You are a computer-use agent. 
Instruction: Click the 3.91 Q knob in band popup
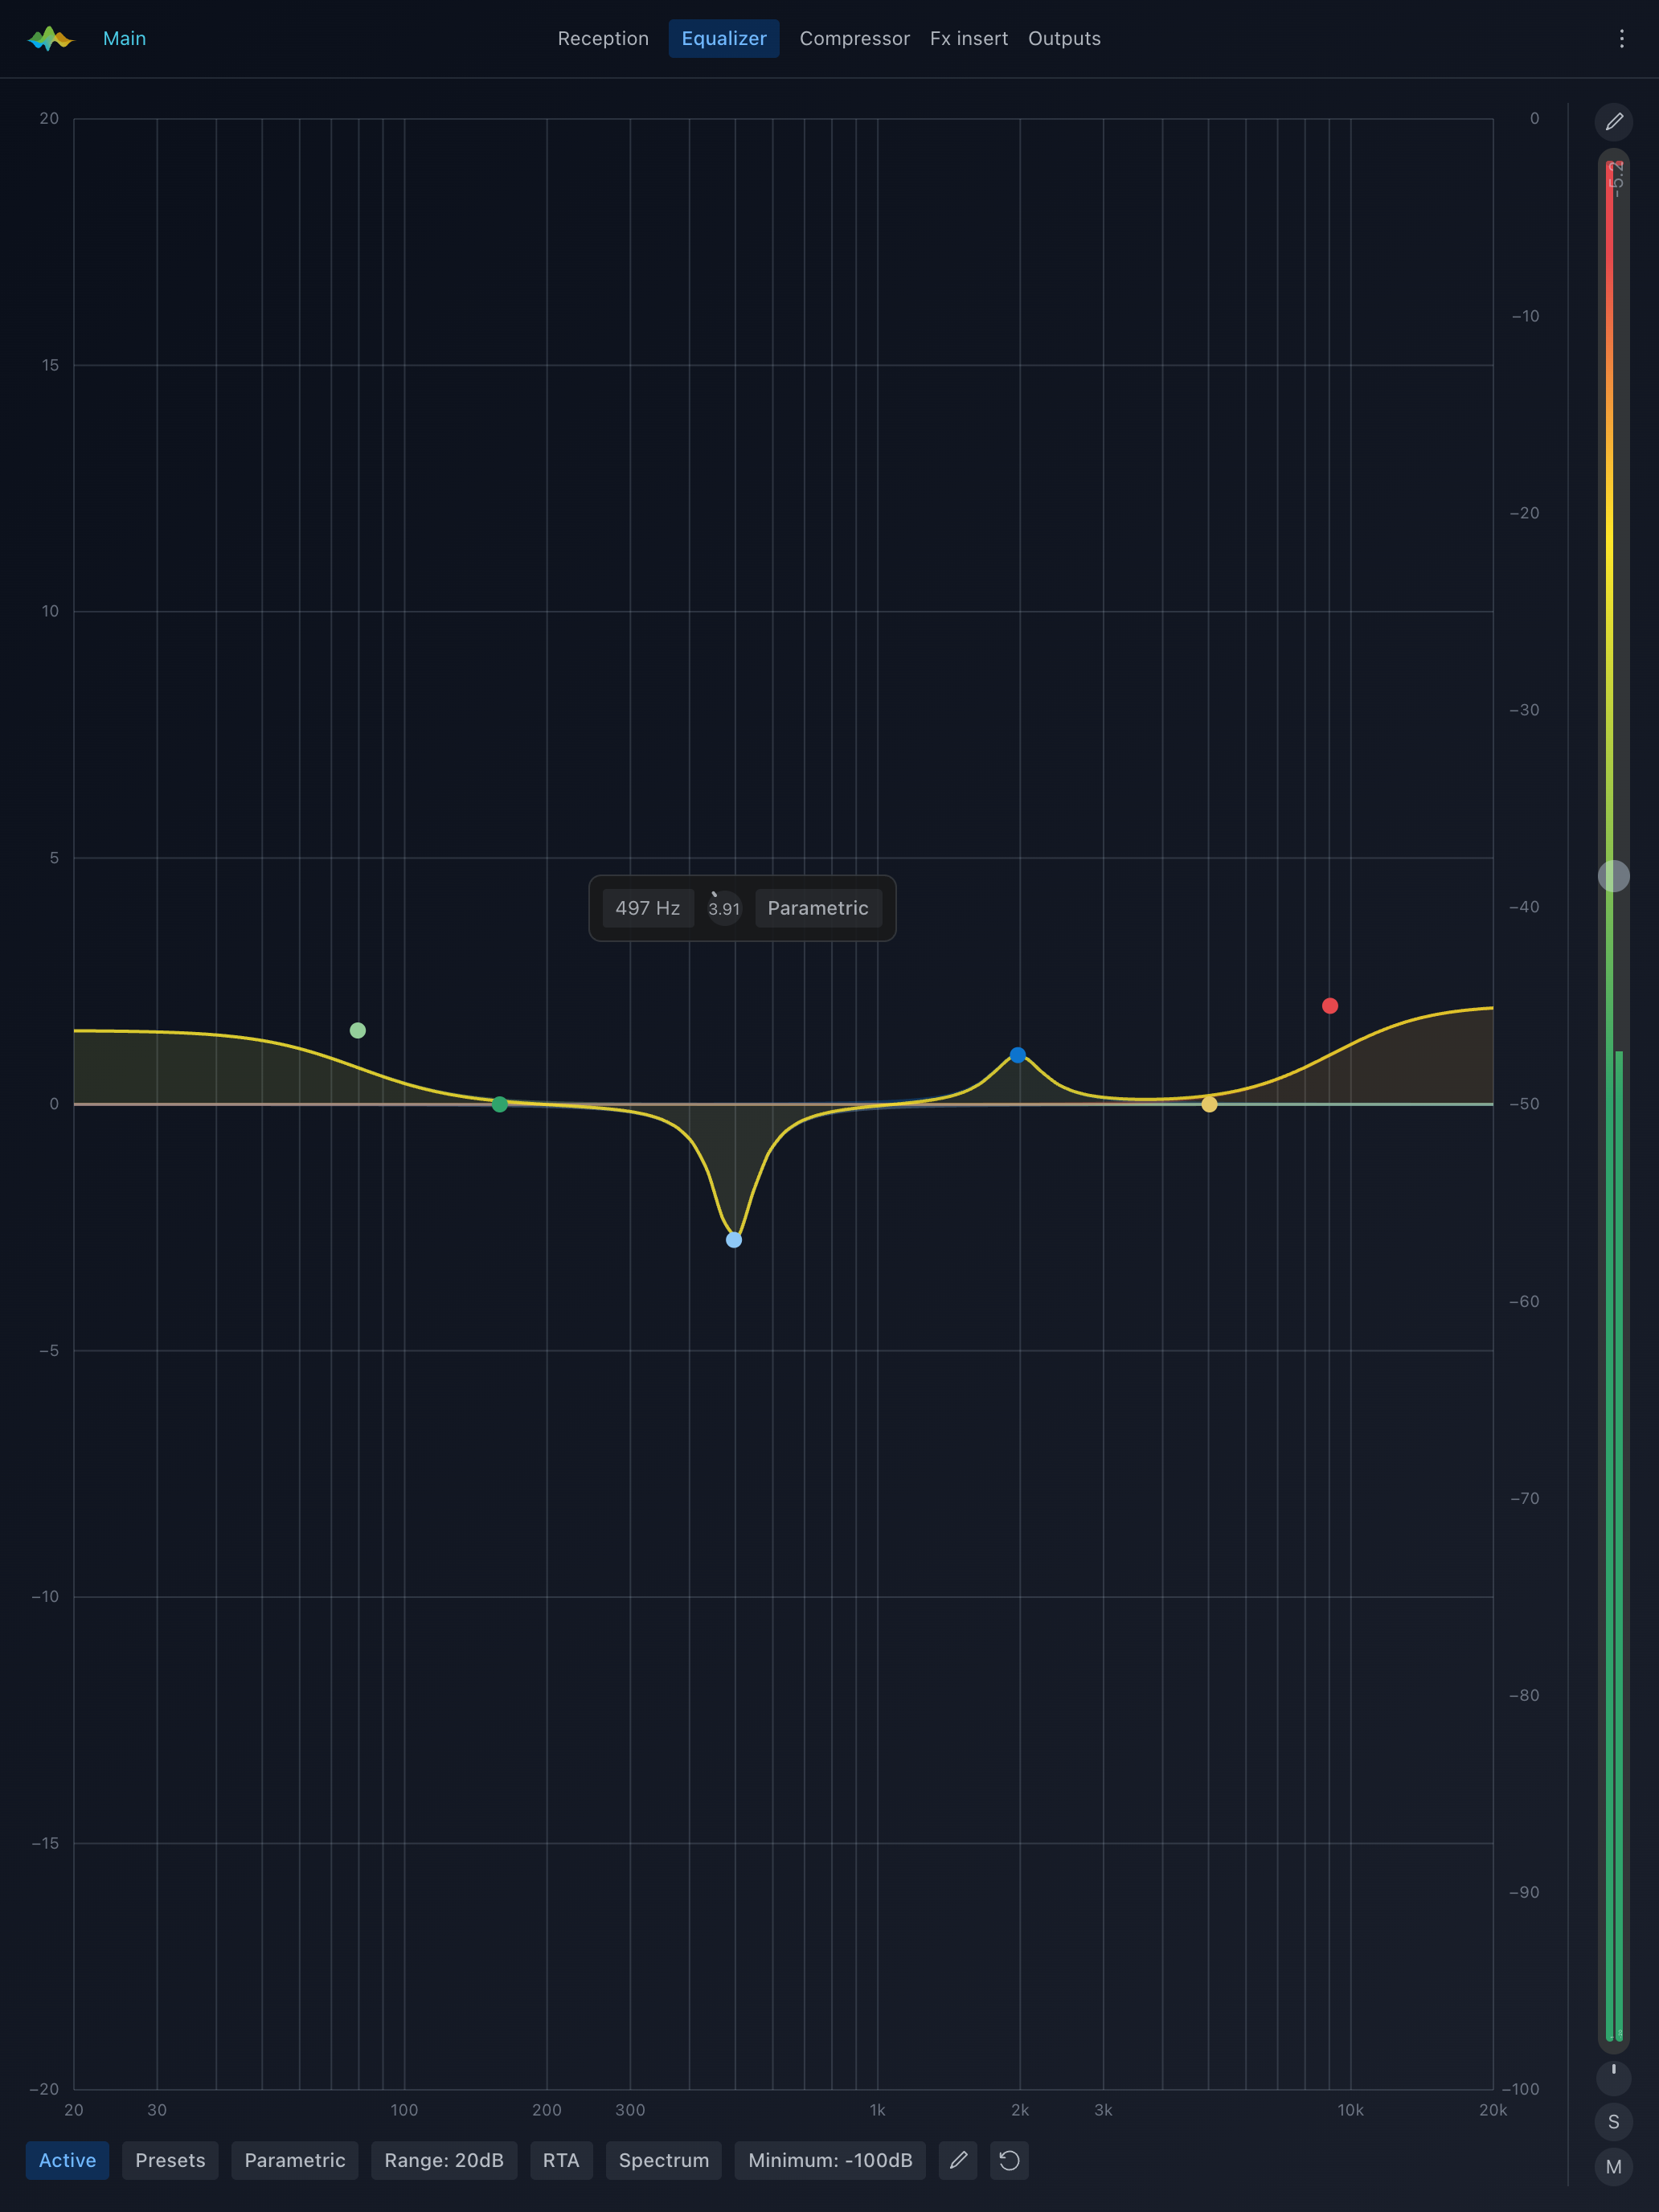(x=724, y=908)
